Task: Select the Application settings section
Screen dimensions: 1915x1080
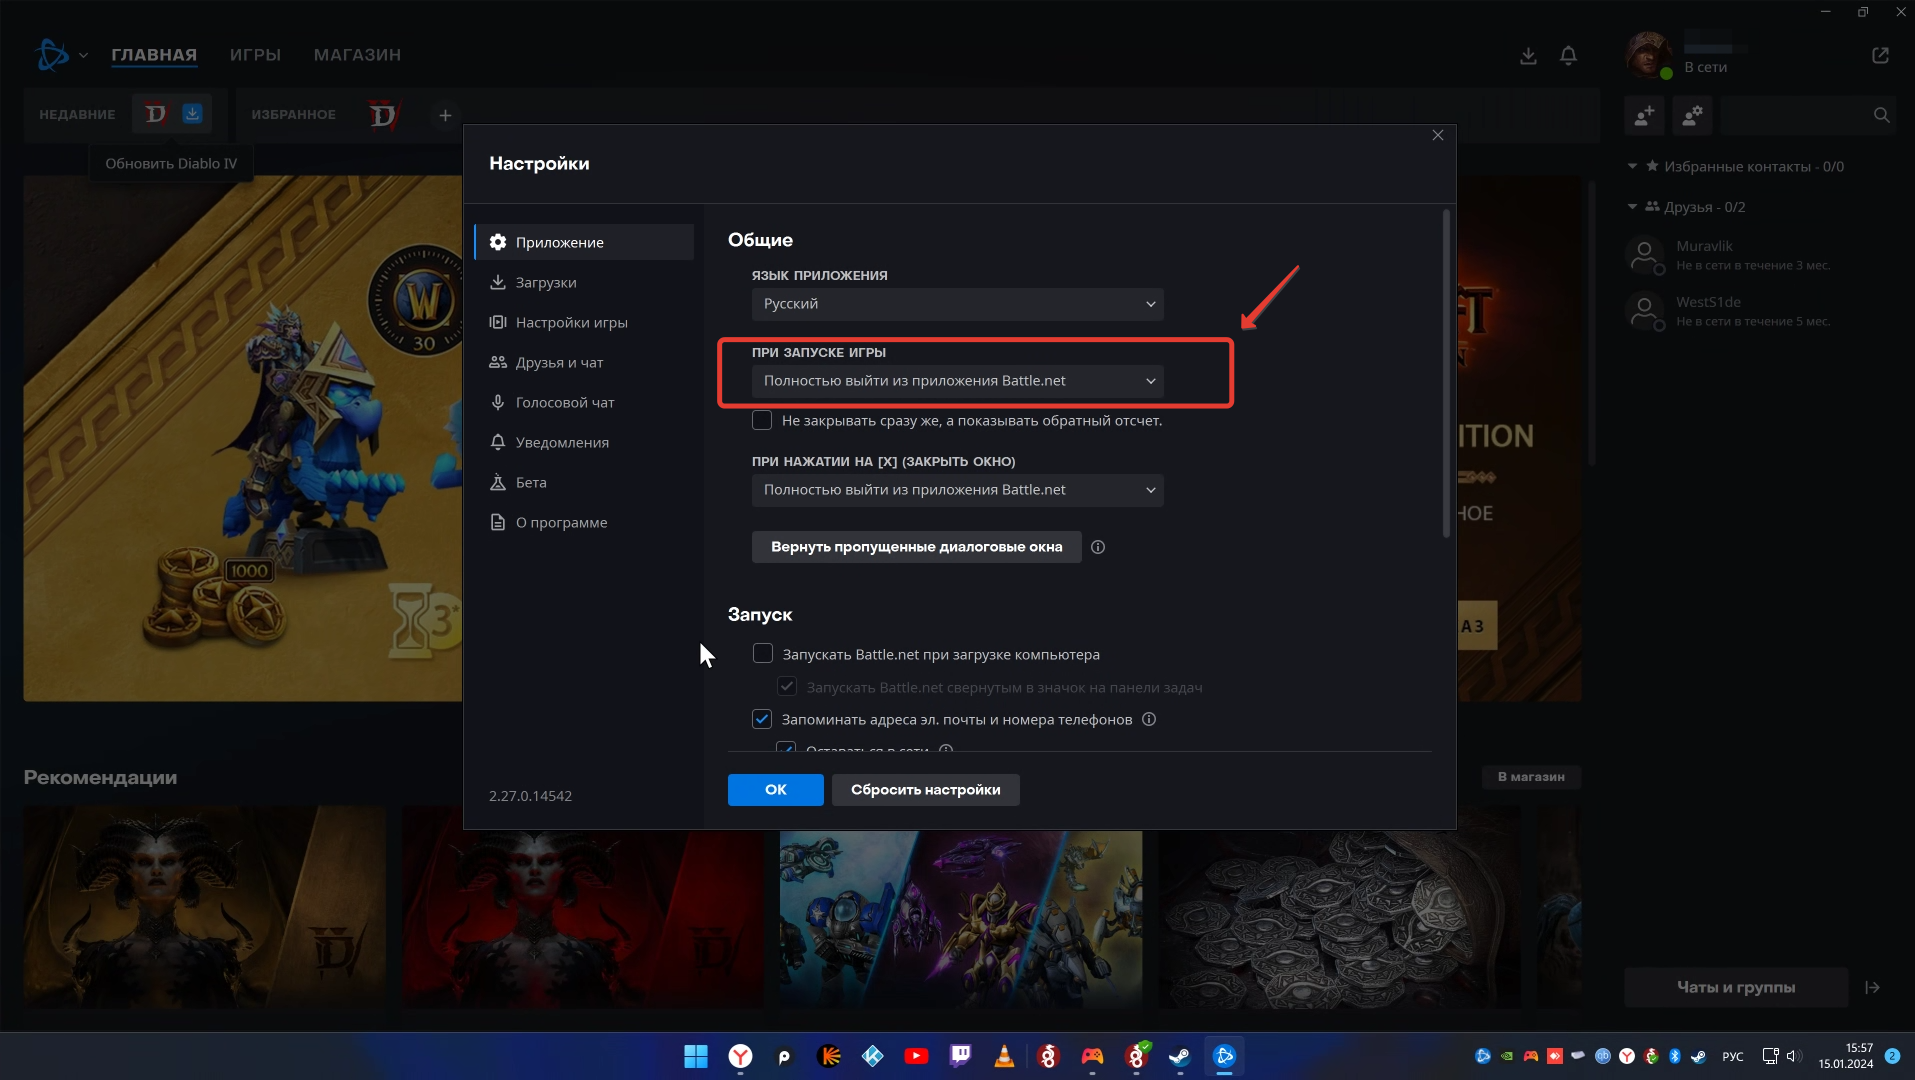Action: [584, 242]
